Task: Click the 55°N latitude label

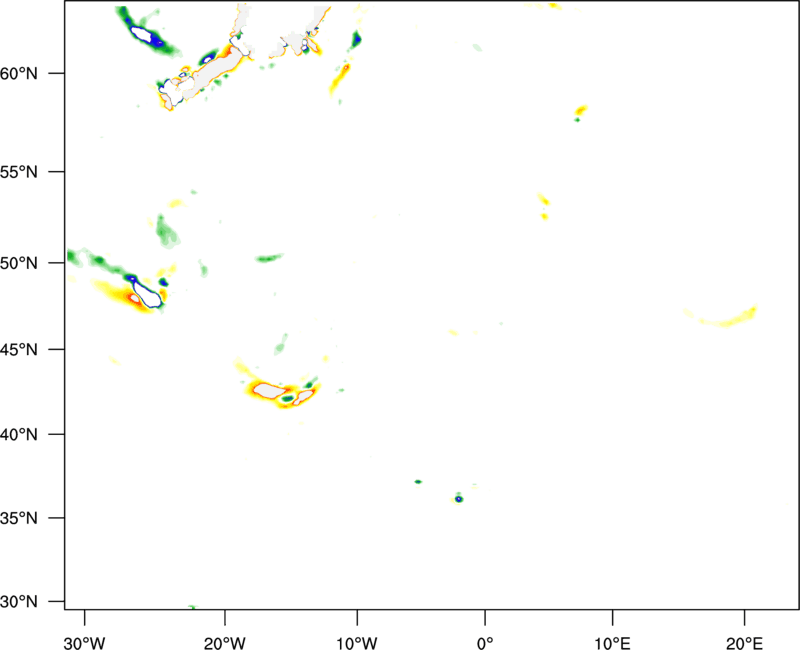Action: 19,172
